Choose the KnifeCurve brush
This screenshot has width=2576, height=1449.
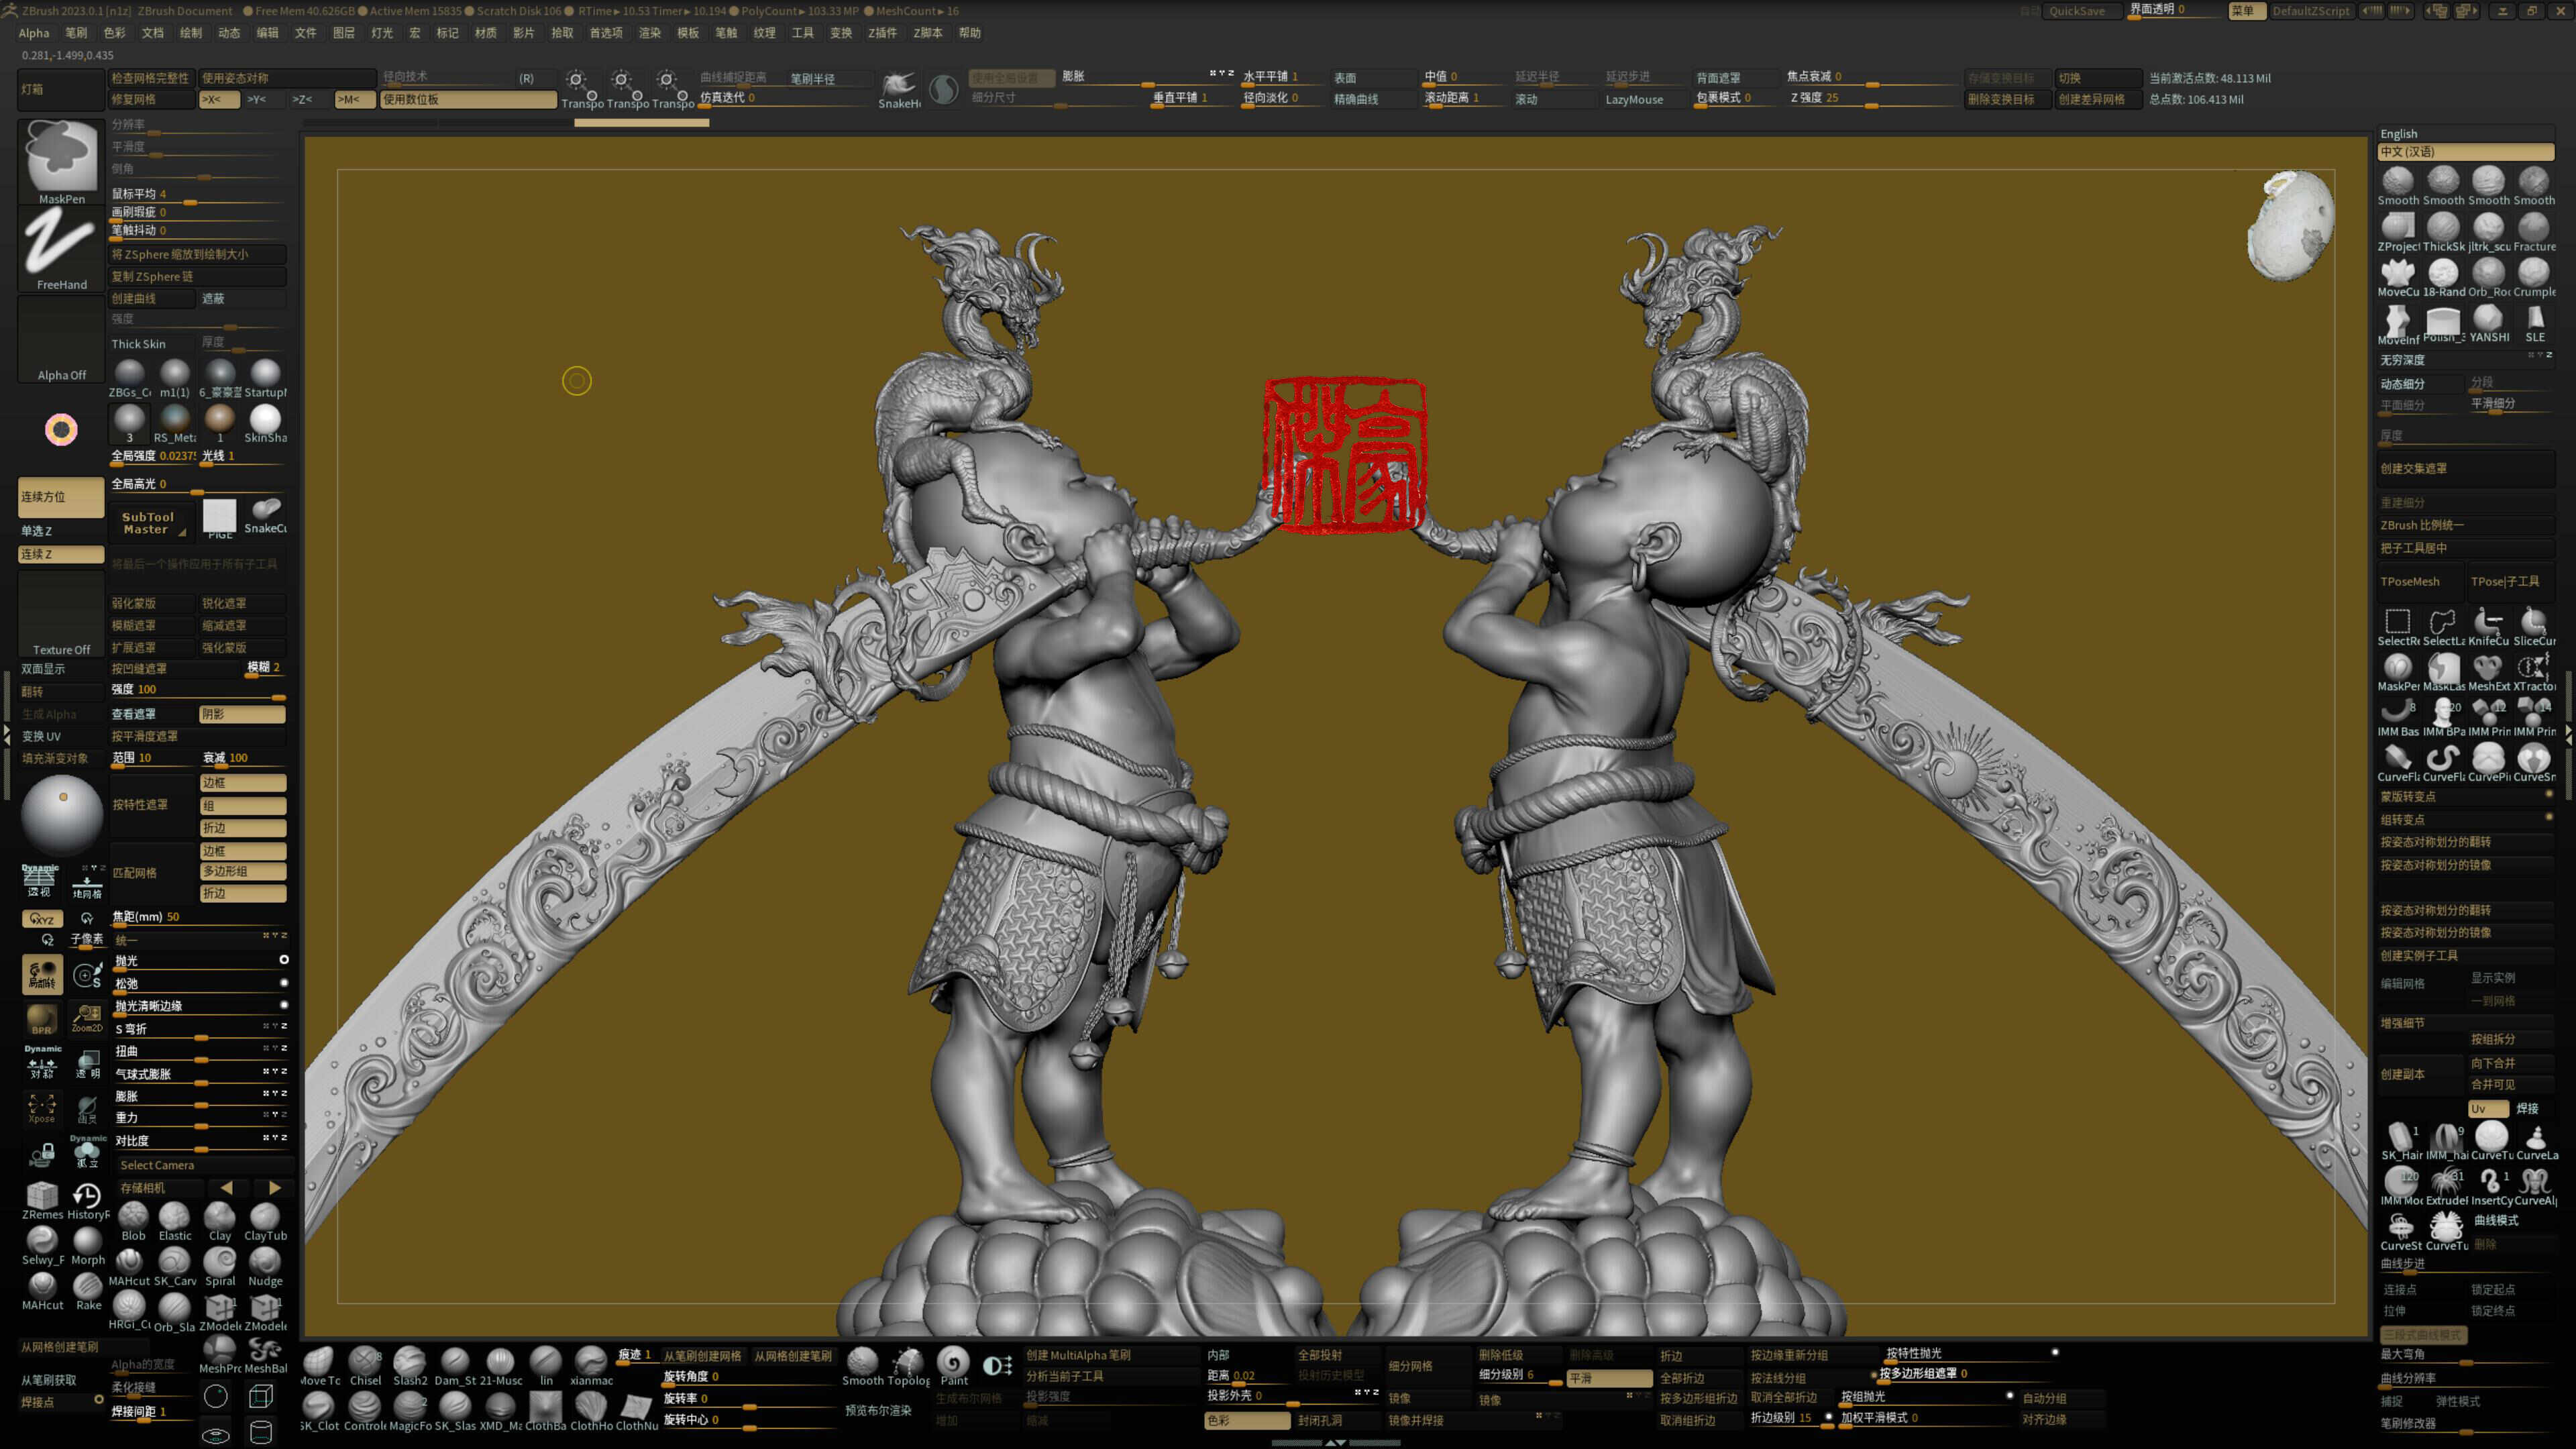coord(2488,622)
